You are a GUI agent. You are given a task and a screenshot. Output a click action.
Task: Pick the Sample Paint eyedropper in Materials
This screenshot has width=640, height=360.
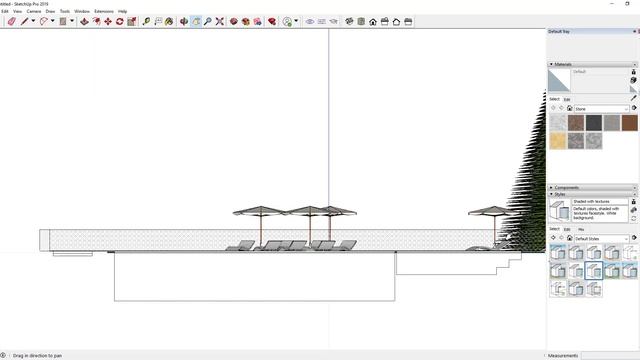coord(633,98)
